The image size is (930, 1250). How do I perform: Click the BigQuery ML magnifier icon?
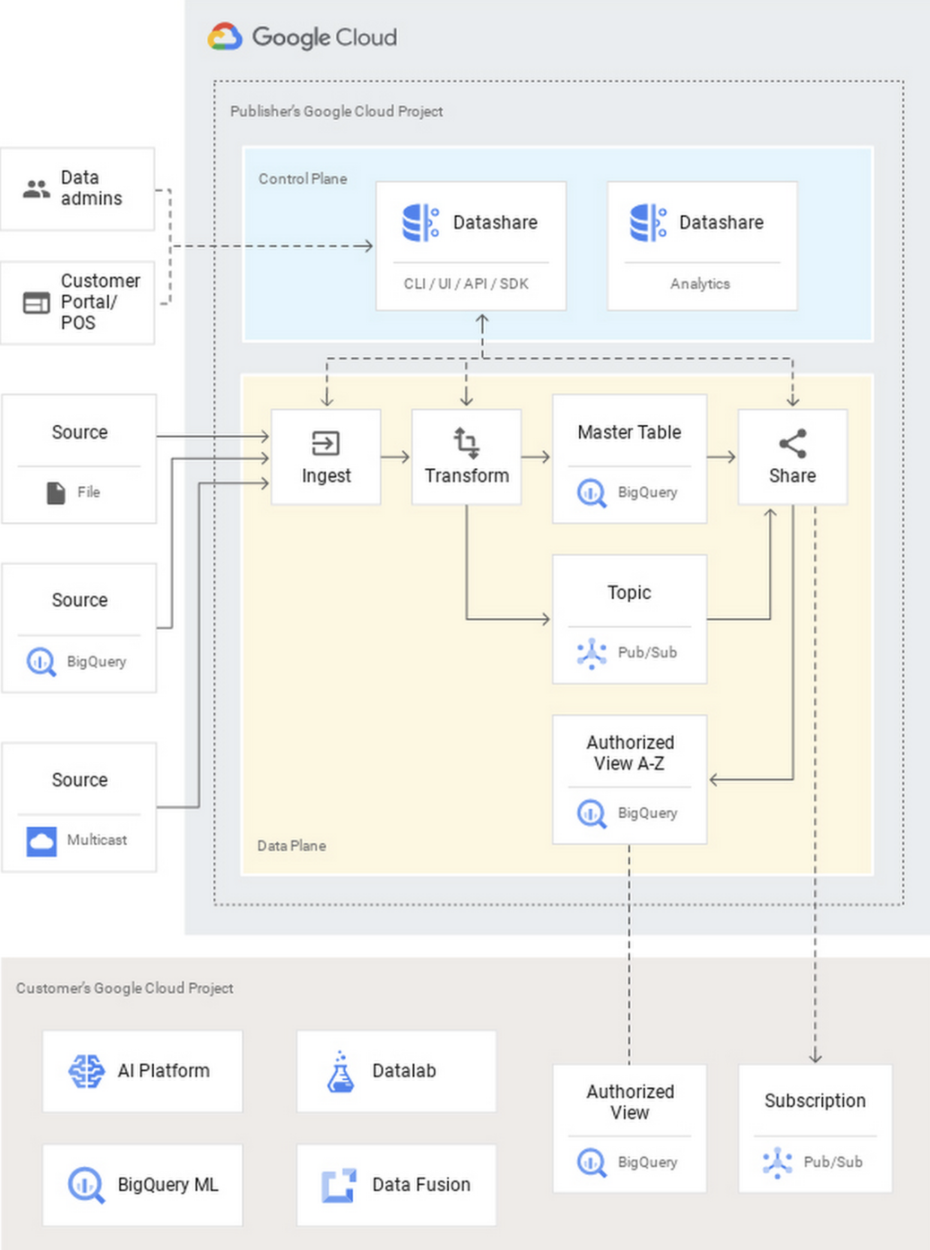[86, 1185]
